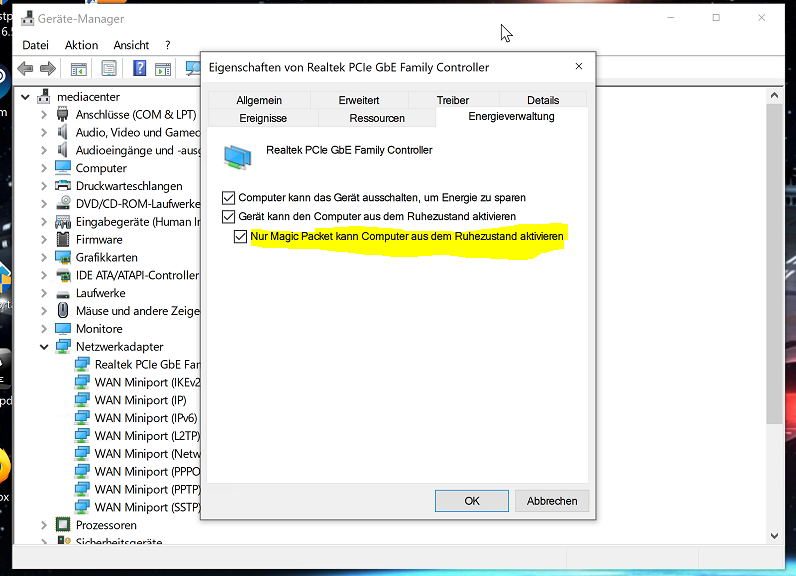This screenshot has width=796, height=576.
Task: Switch to the Details tab
Action: [543, 100]
